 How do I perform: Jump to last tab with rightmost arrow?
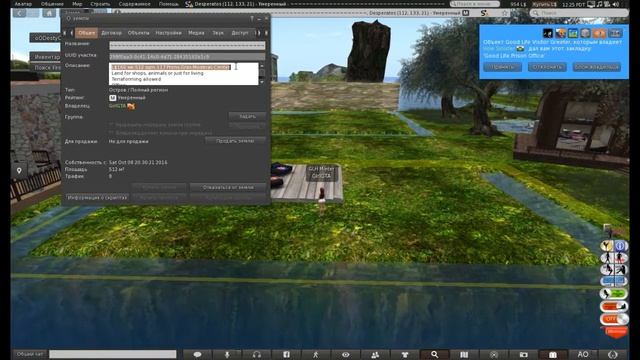(x=266, y=33)
